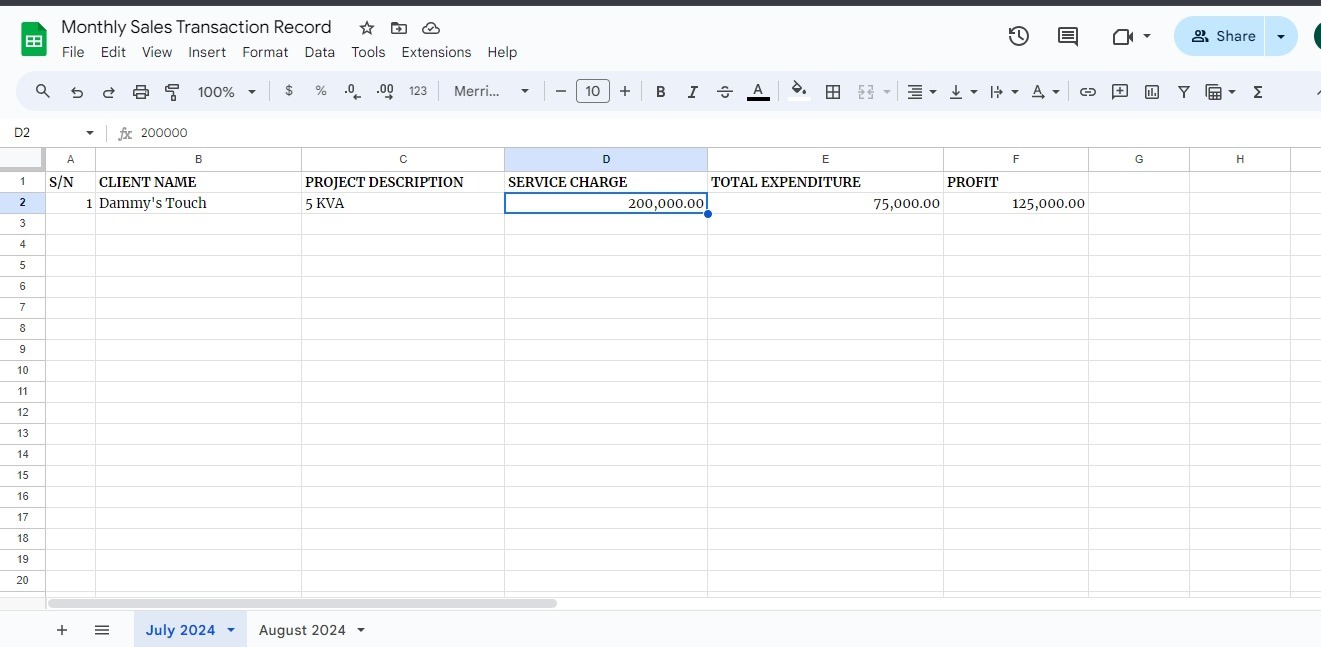Image resolution: width=1321 pixels, height=647 pixels.
Task: Expand the font family dropdown
Action: [x=491, y=92]
